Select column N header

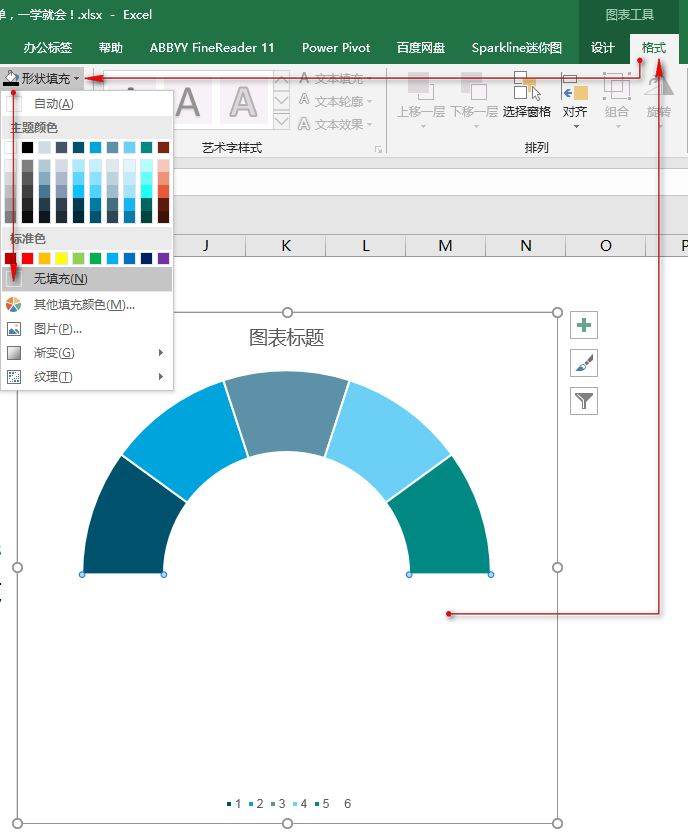(526, 246)
